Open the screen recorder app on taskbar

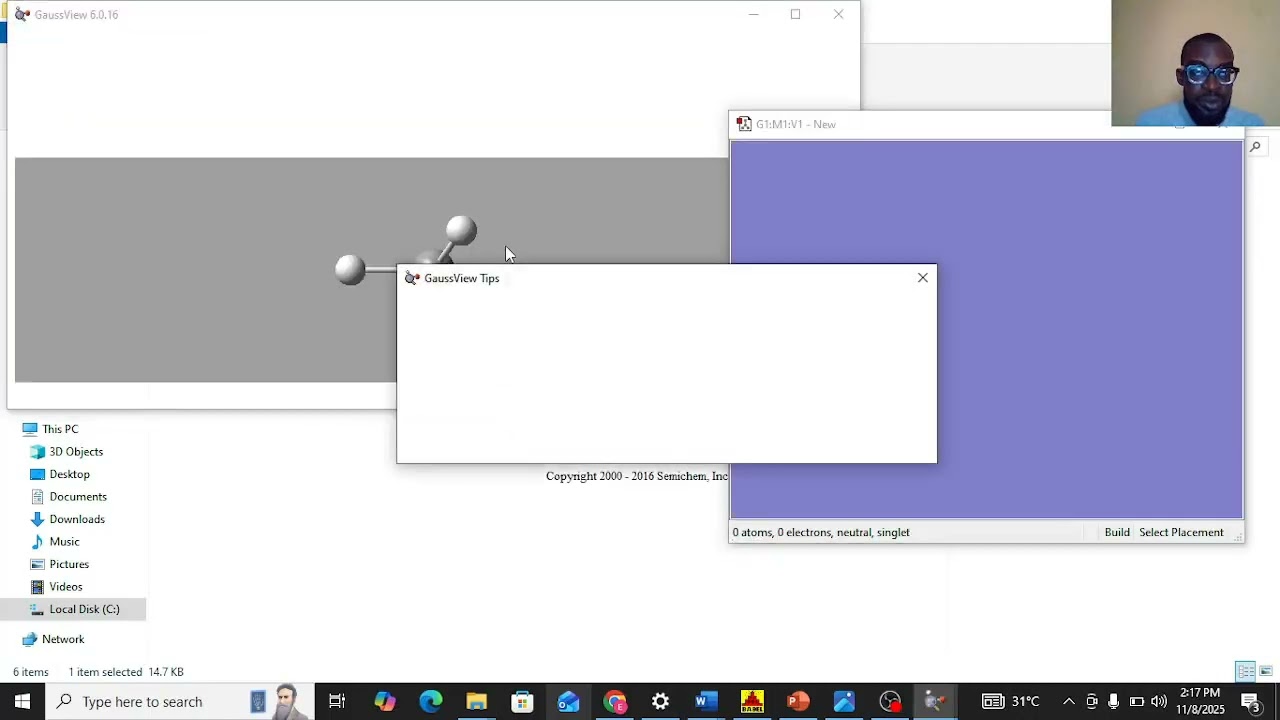point(890,701)
